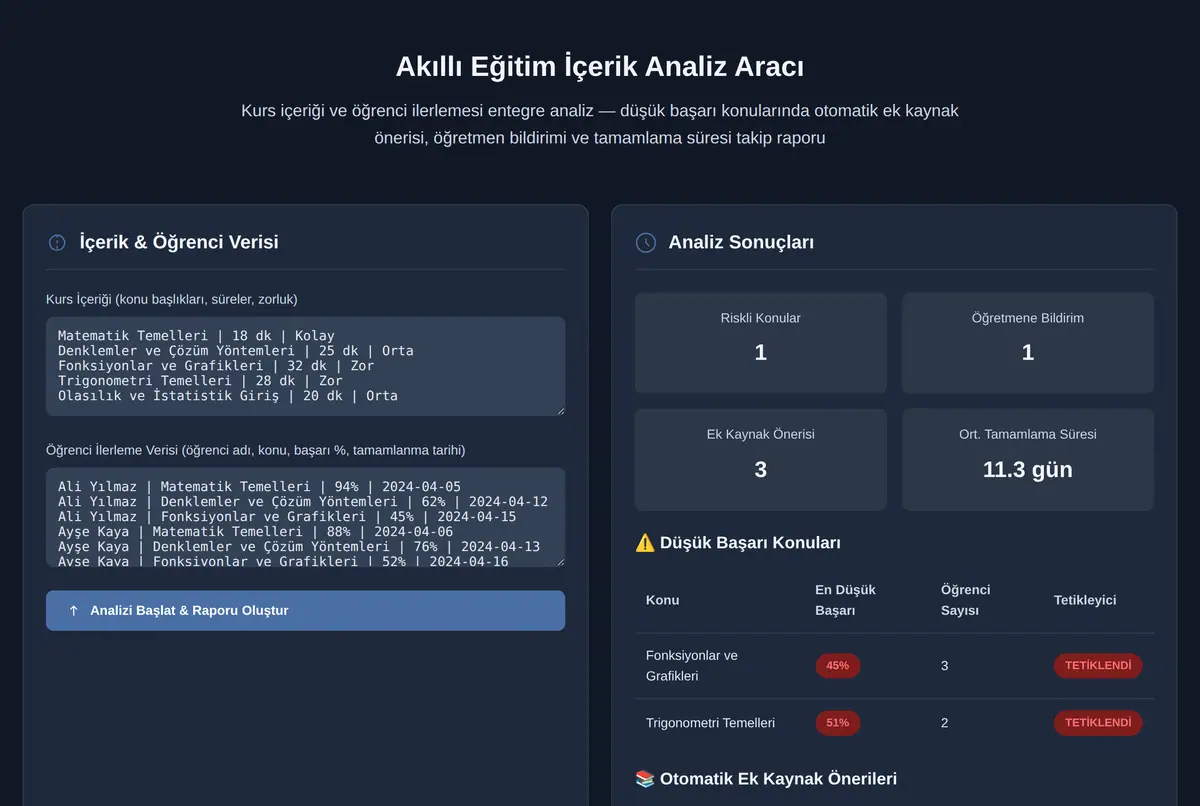Click the Konu column header

click(662, 600)
